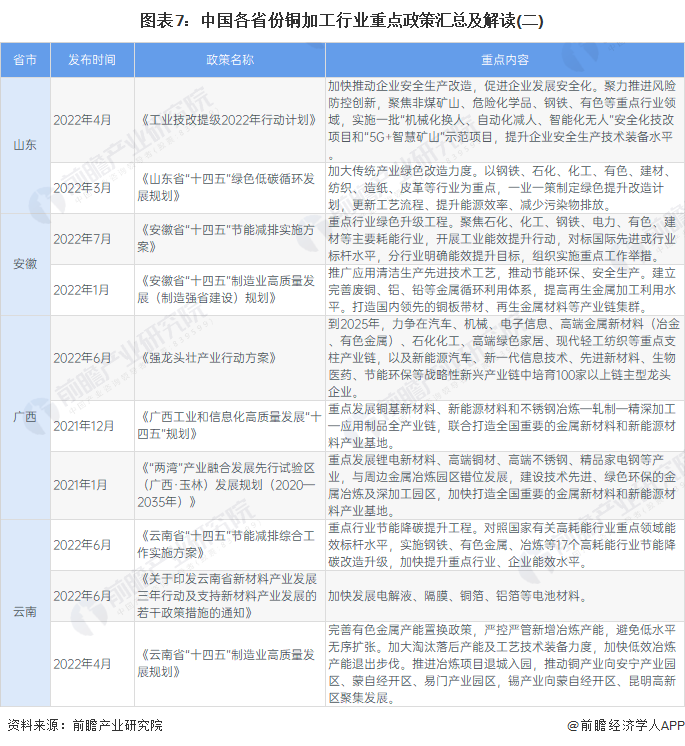Click the content cell 加快发展电解液、隔膜、铜箔
This screenshot has height=746, width=685.
(x=505, y=596)
